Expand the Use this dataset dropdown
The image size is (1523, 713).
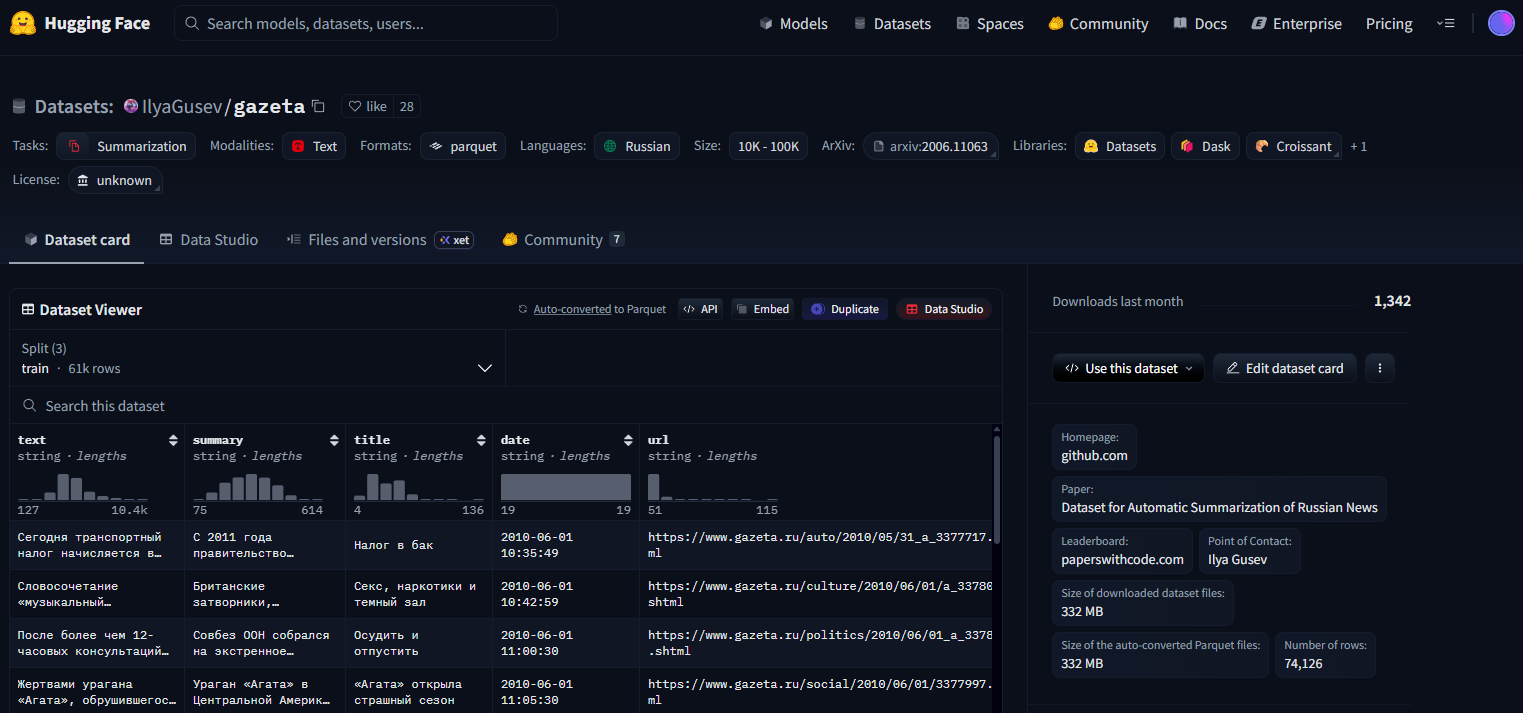tap(1128, 368)
